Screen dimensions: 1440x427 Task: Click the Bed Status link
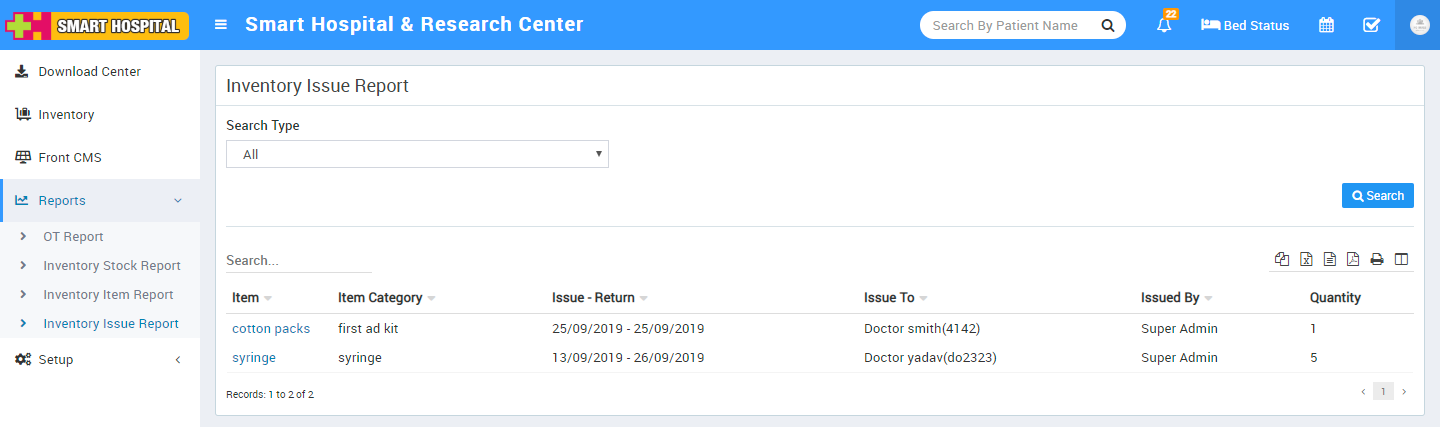1245,25
